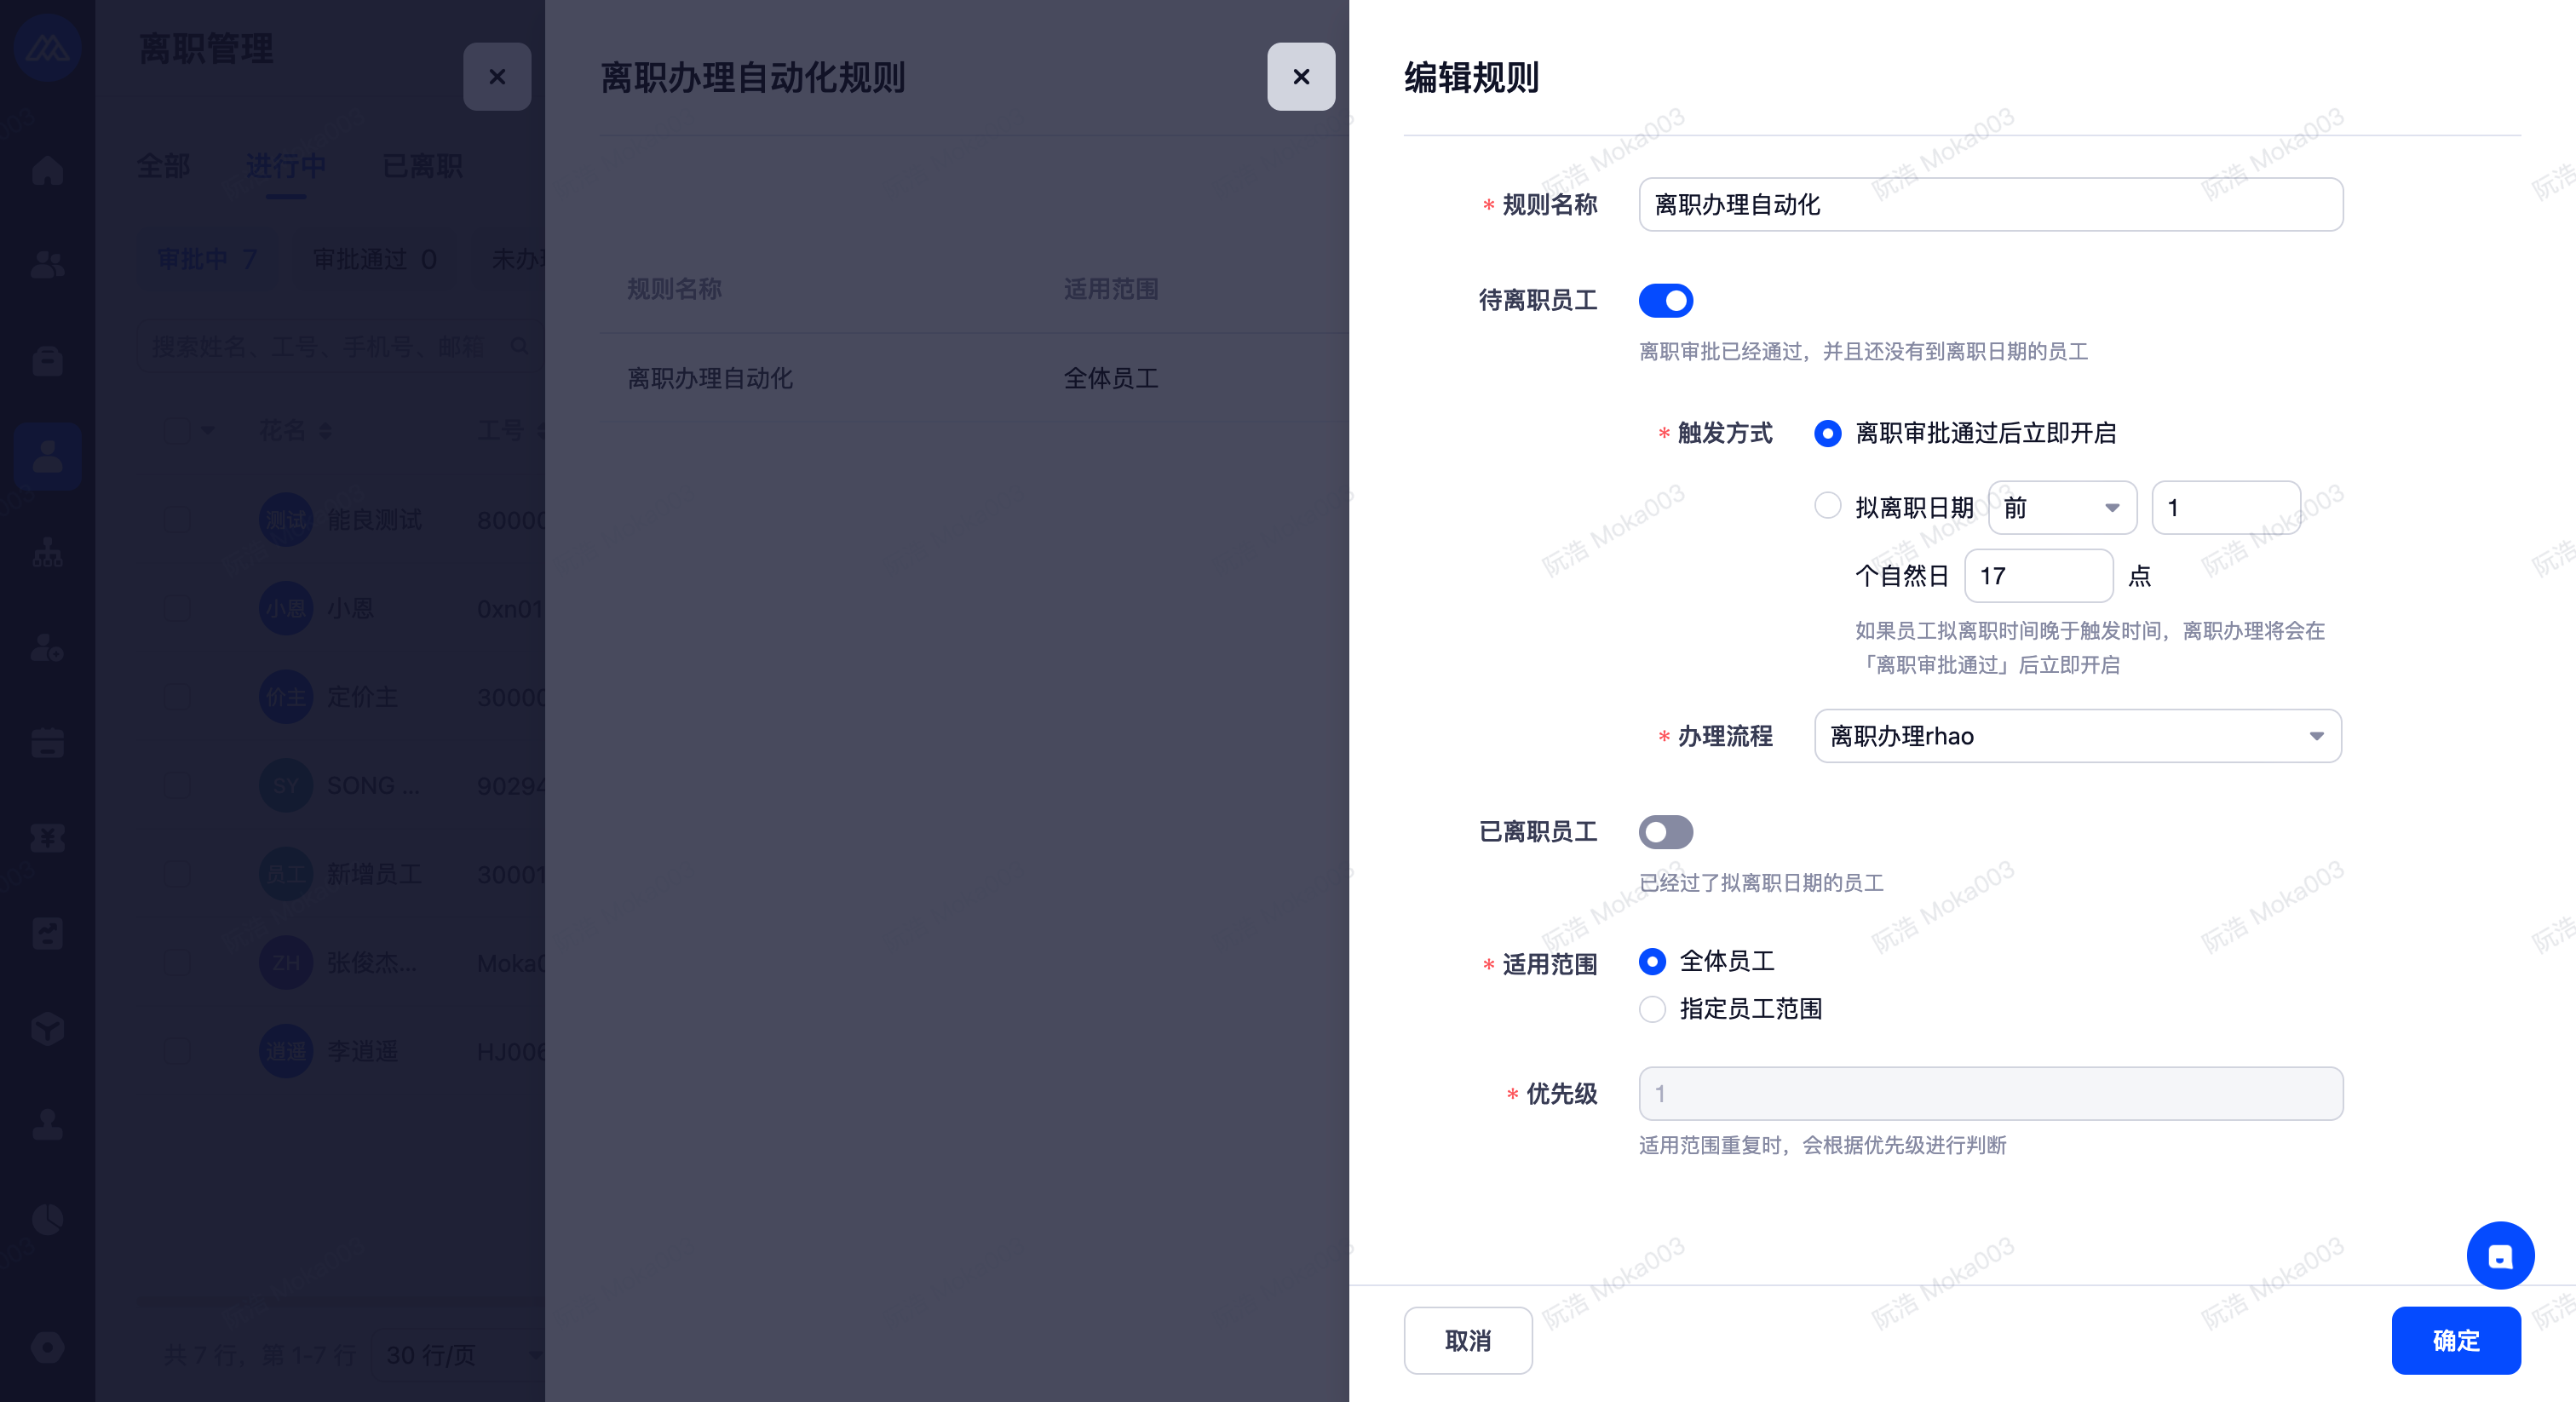
Task: Open the 前 dropdown selector
Action: 2061,508
